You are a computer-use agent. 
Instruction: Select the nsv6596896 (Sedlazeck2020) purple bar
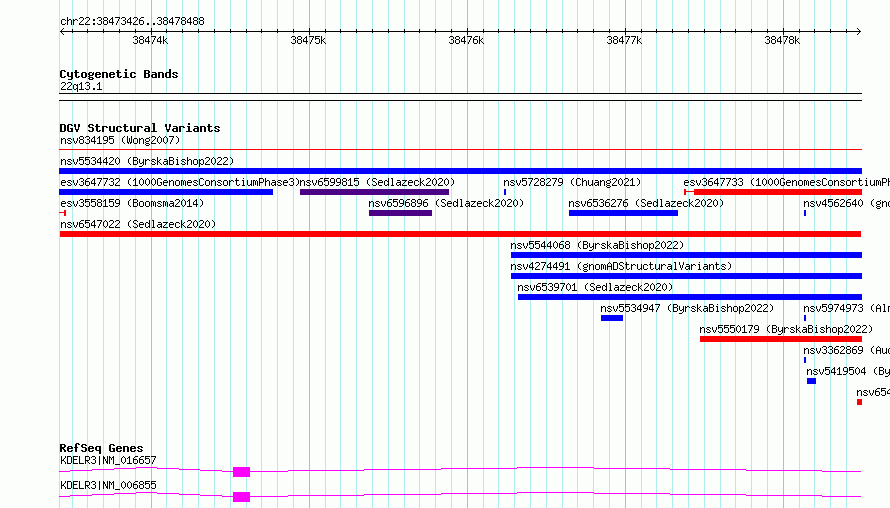[400, 213]
